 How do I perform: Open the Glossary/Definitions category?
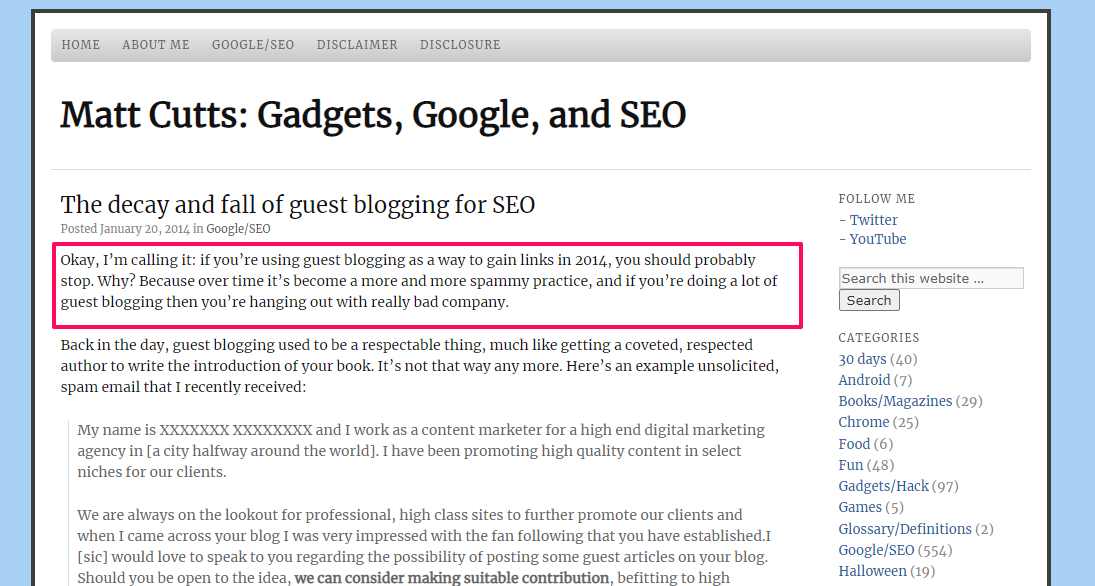pos(905,529)
